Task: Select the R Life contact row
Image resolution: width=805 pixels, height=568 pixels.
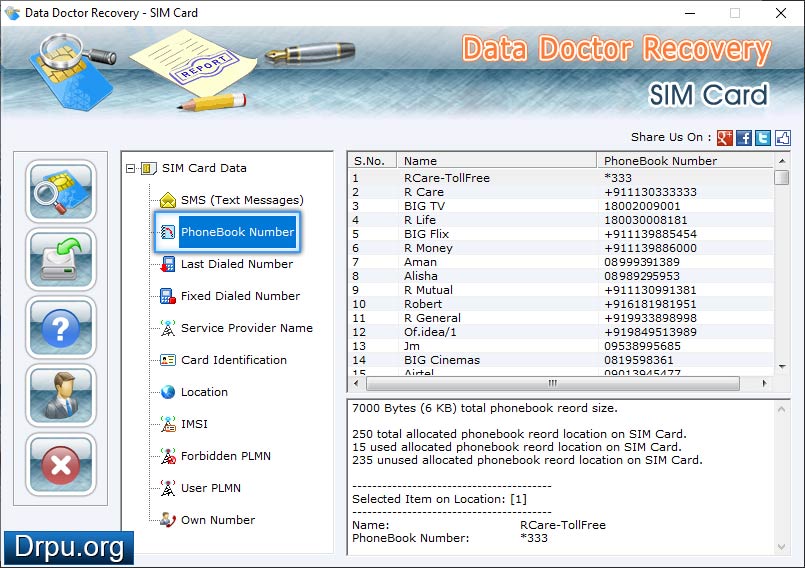Action: [561, 220]
